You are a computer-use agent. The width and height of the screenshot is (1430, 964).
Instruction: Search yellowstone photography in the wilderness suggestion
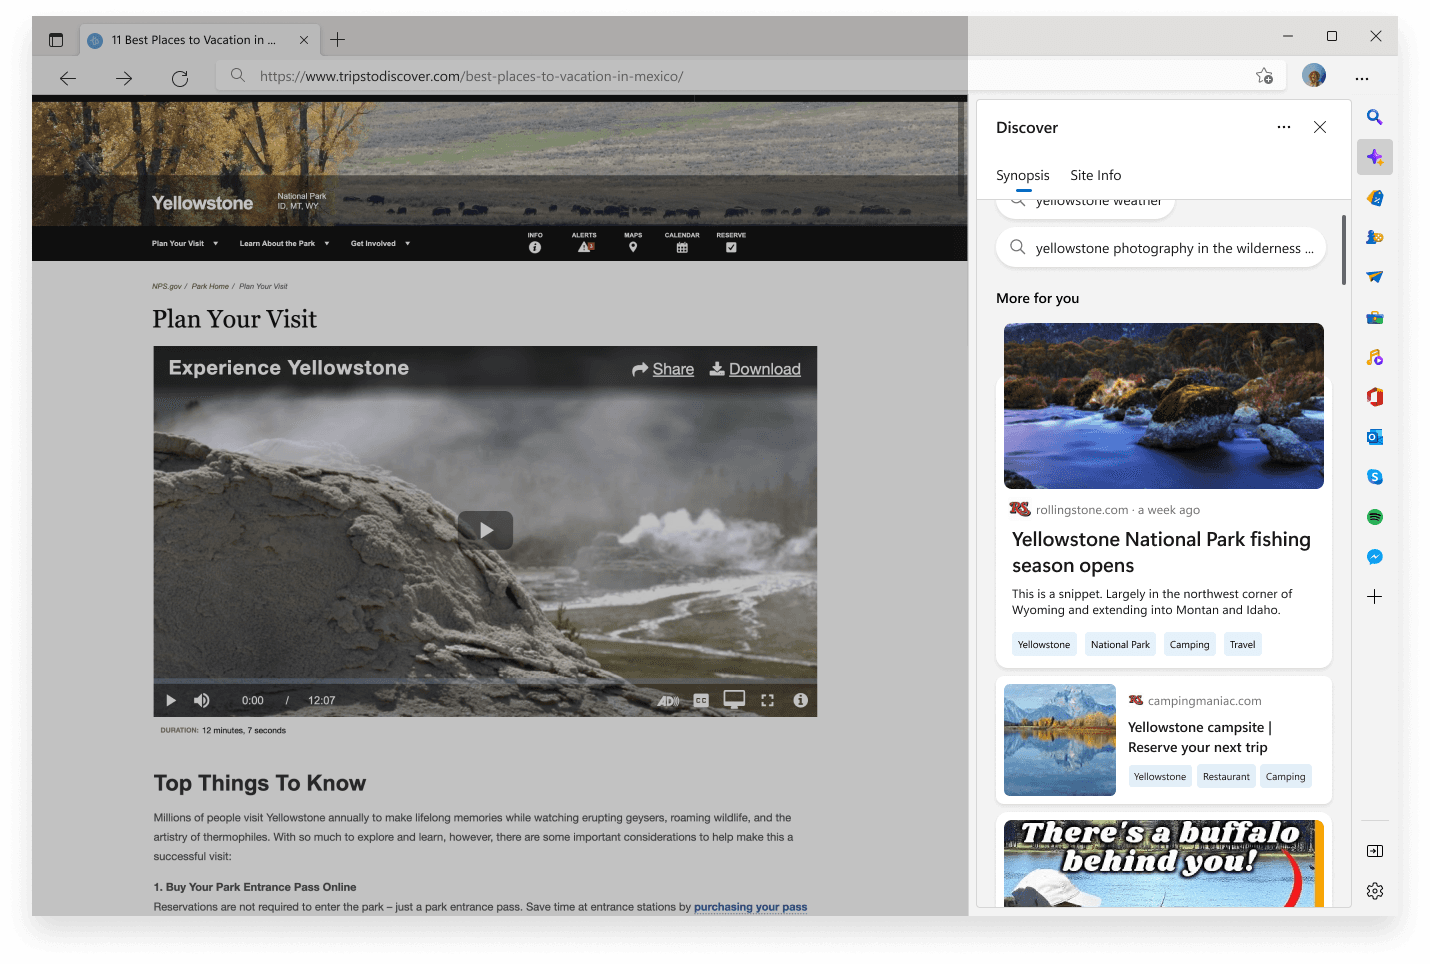[x=1161, y=248]
